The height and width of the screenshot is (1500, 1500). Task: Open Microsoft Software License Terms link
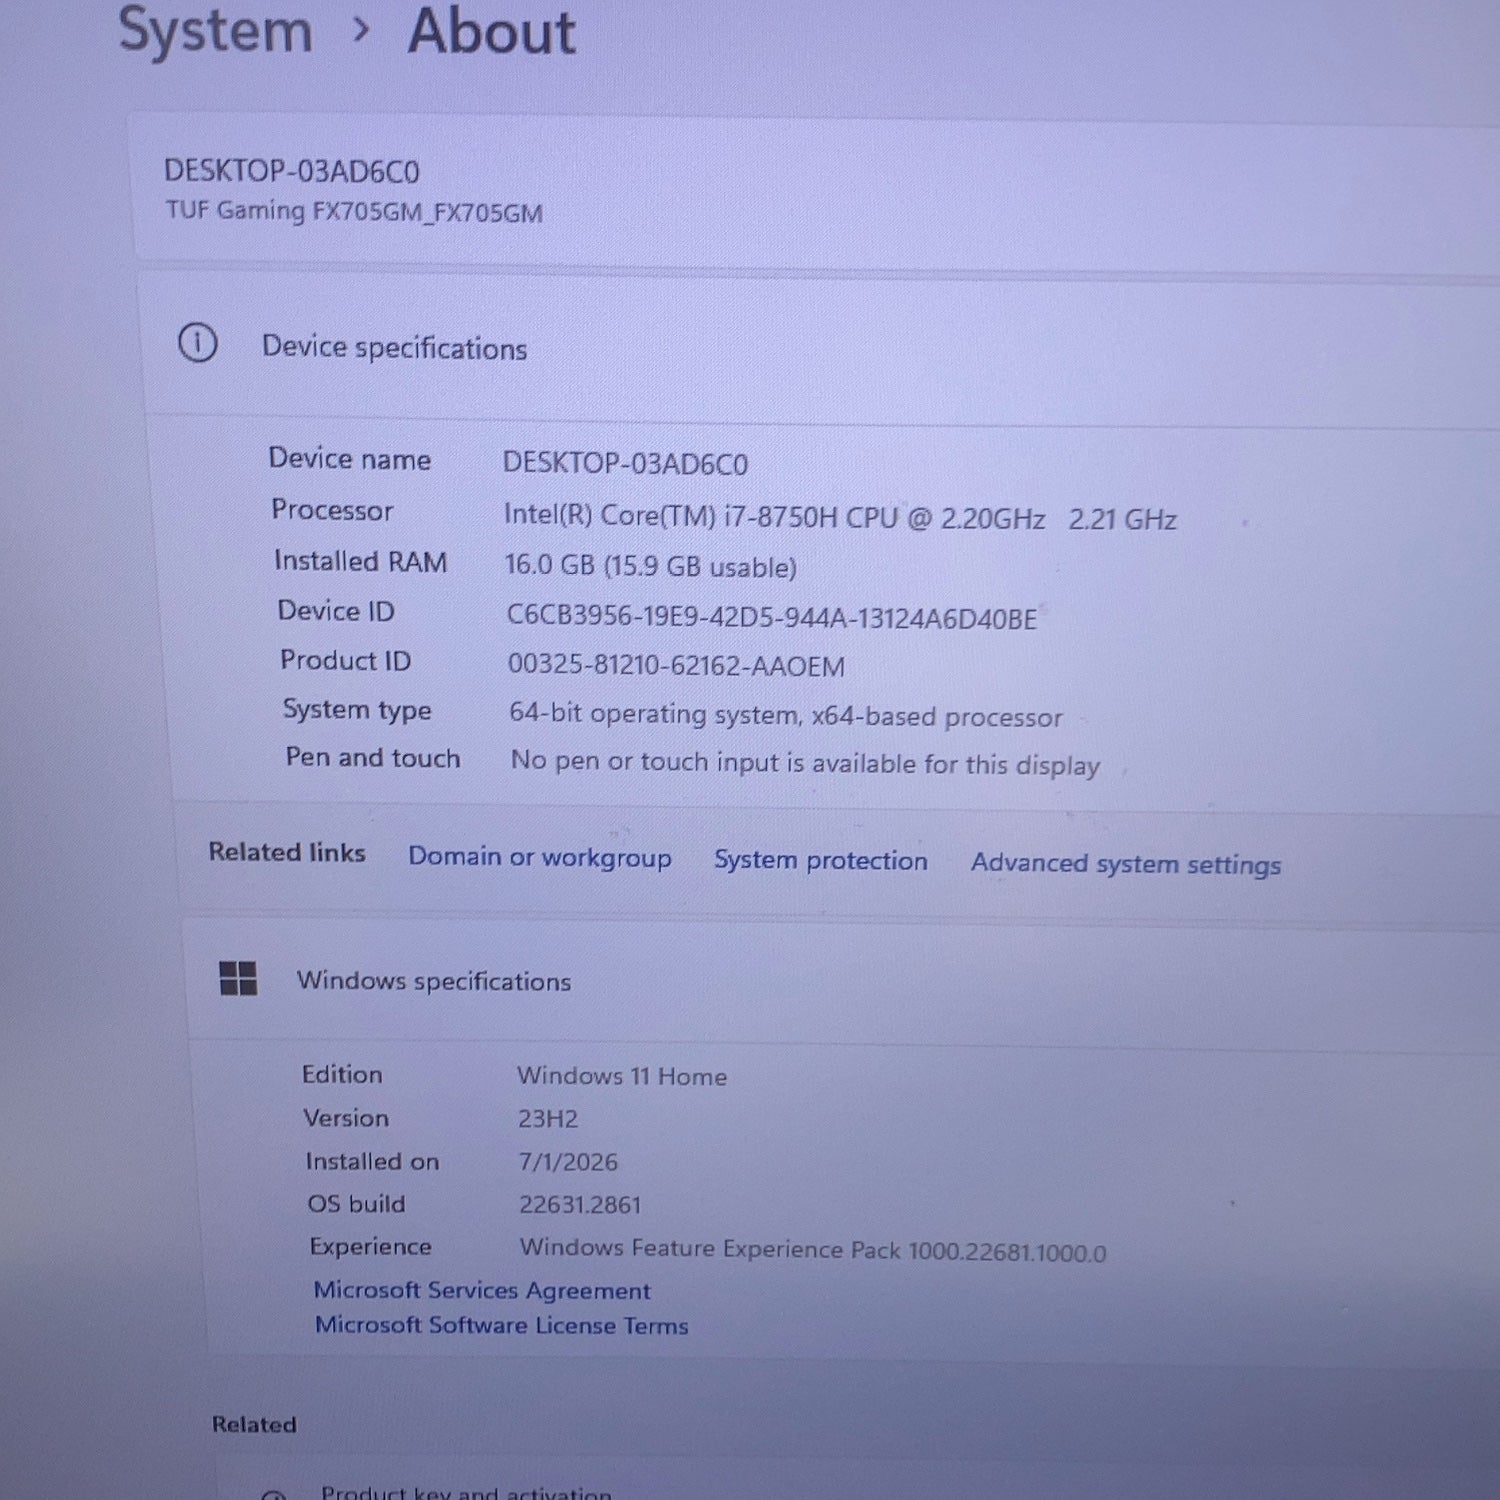point(501,1325)
